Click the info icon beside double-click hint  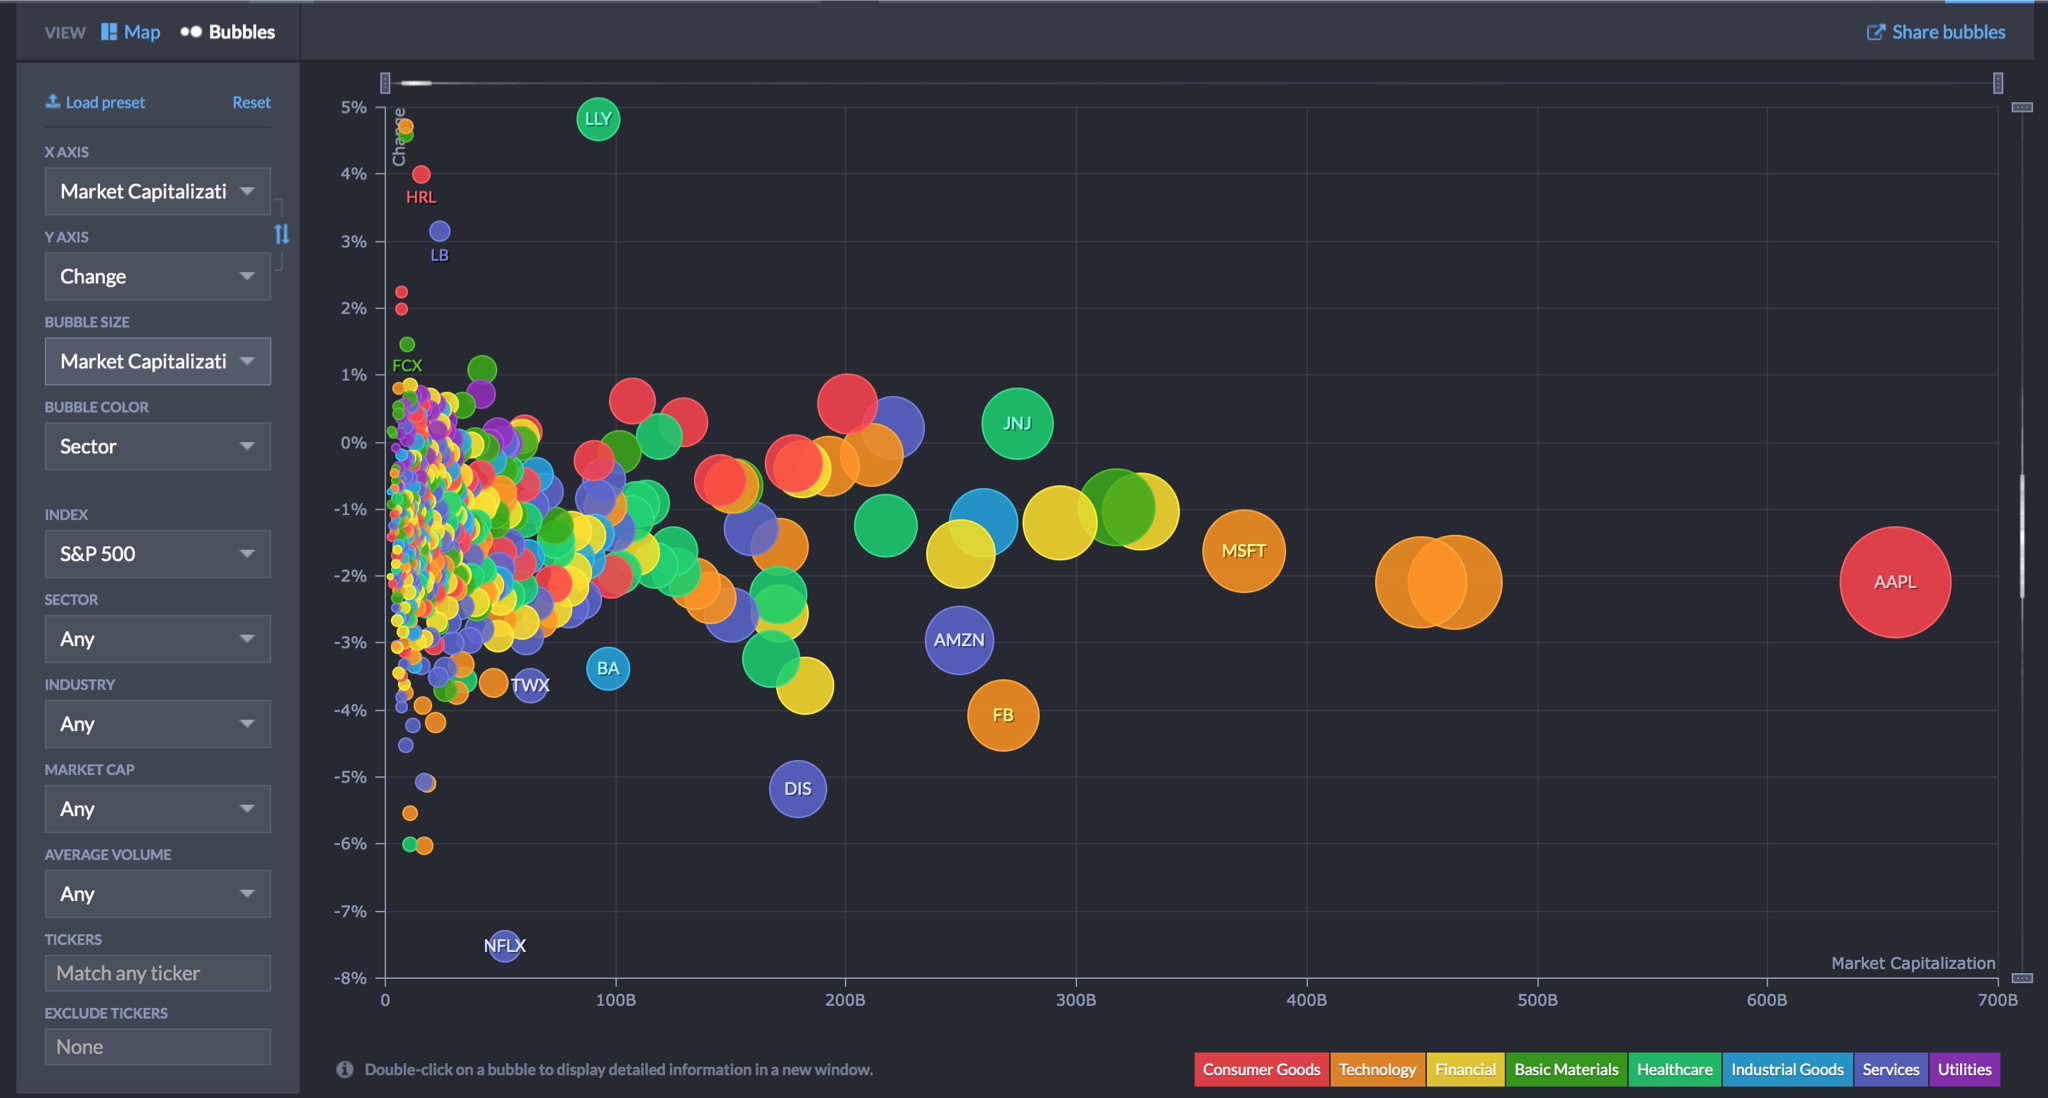(x=345, y=1069)
